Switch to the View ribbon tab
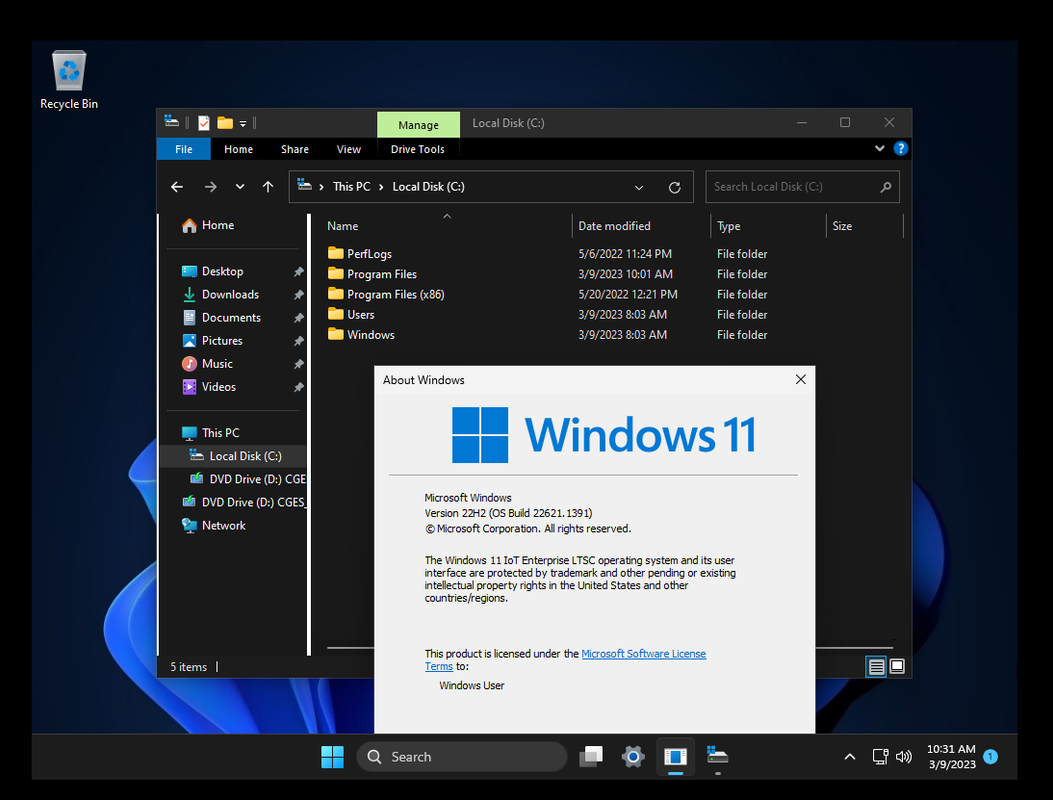The image size is (1053, 800). 349,149
